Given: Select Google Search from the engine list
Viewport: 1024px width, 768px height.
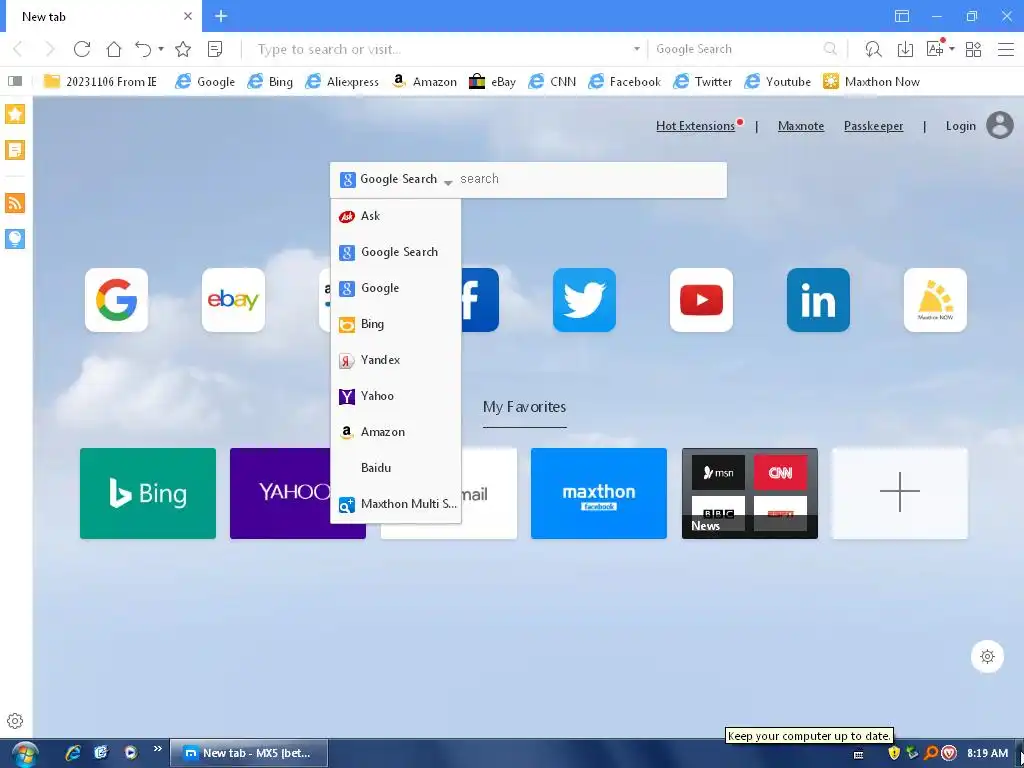Looking at the screenshot, I should [396, 252].
